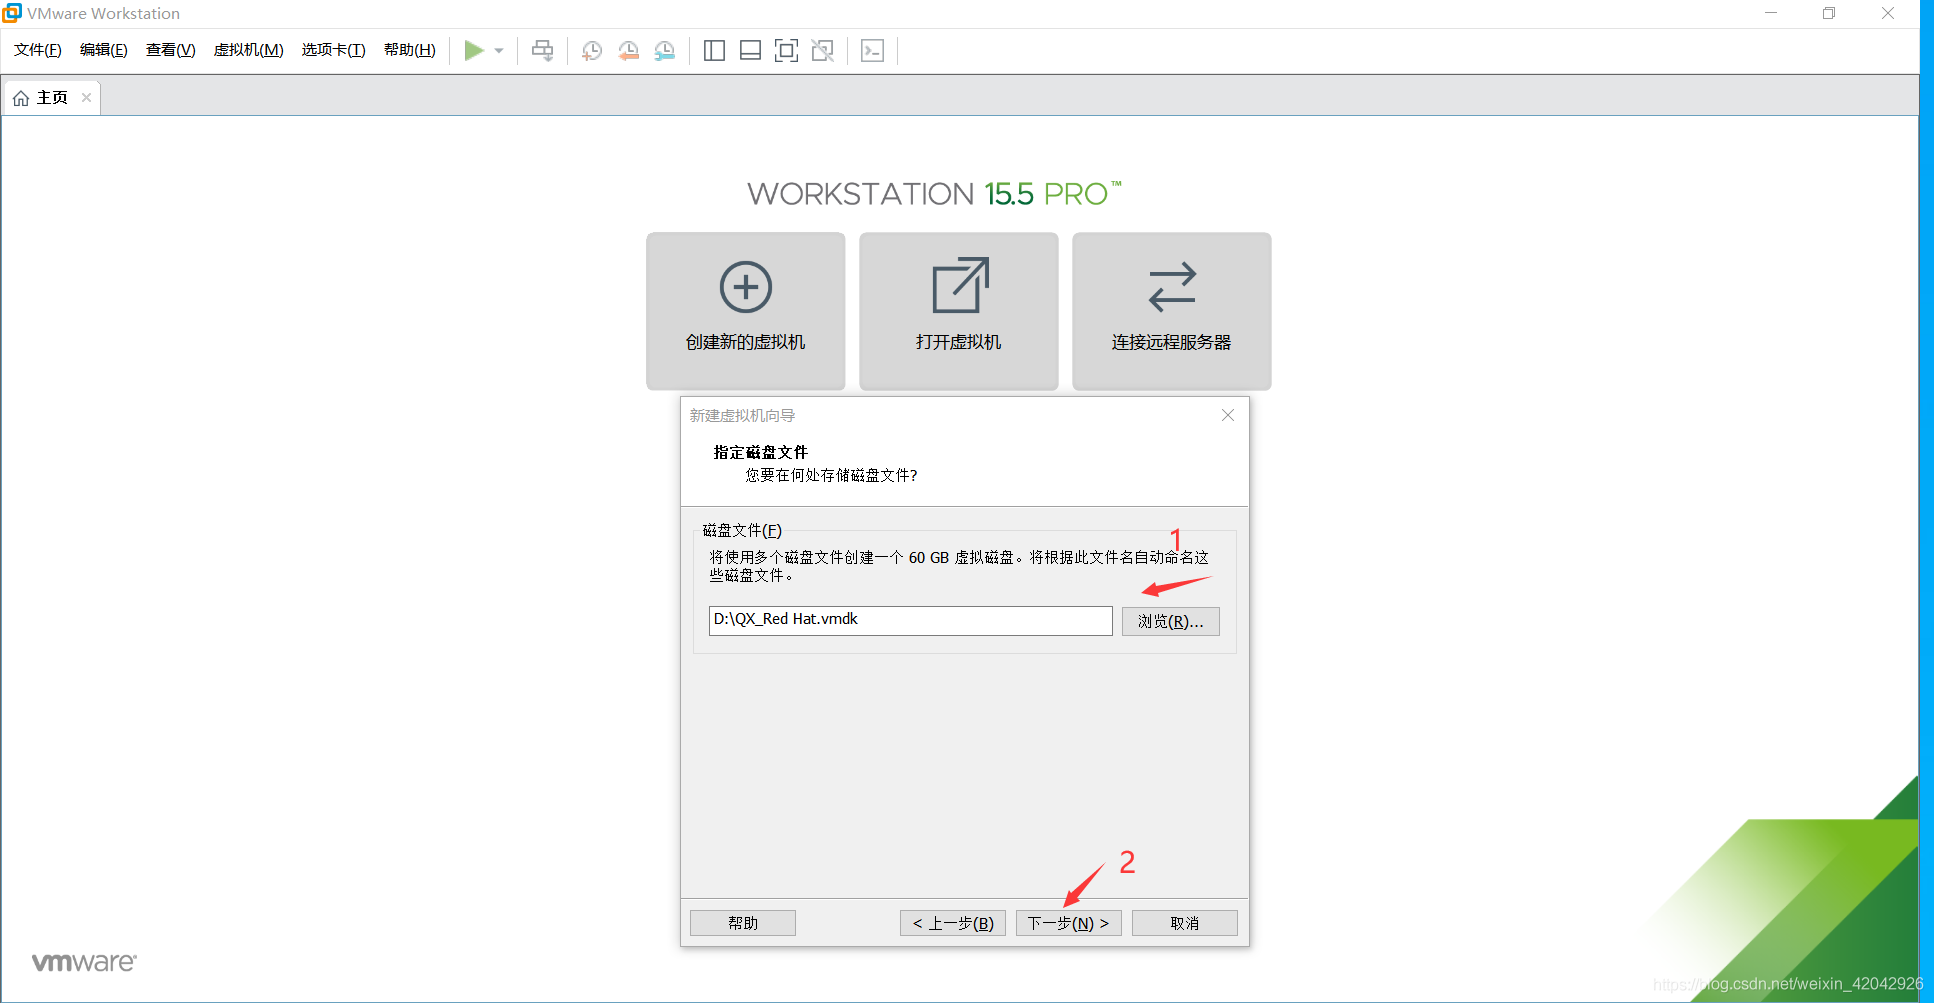Close the 主页 tab
The image size is (1934, 1003).
point(87,98)
